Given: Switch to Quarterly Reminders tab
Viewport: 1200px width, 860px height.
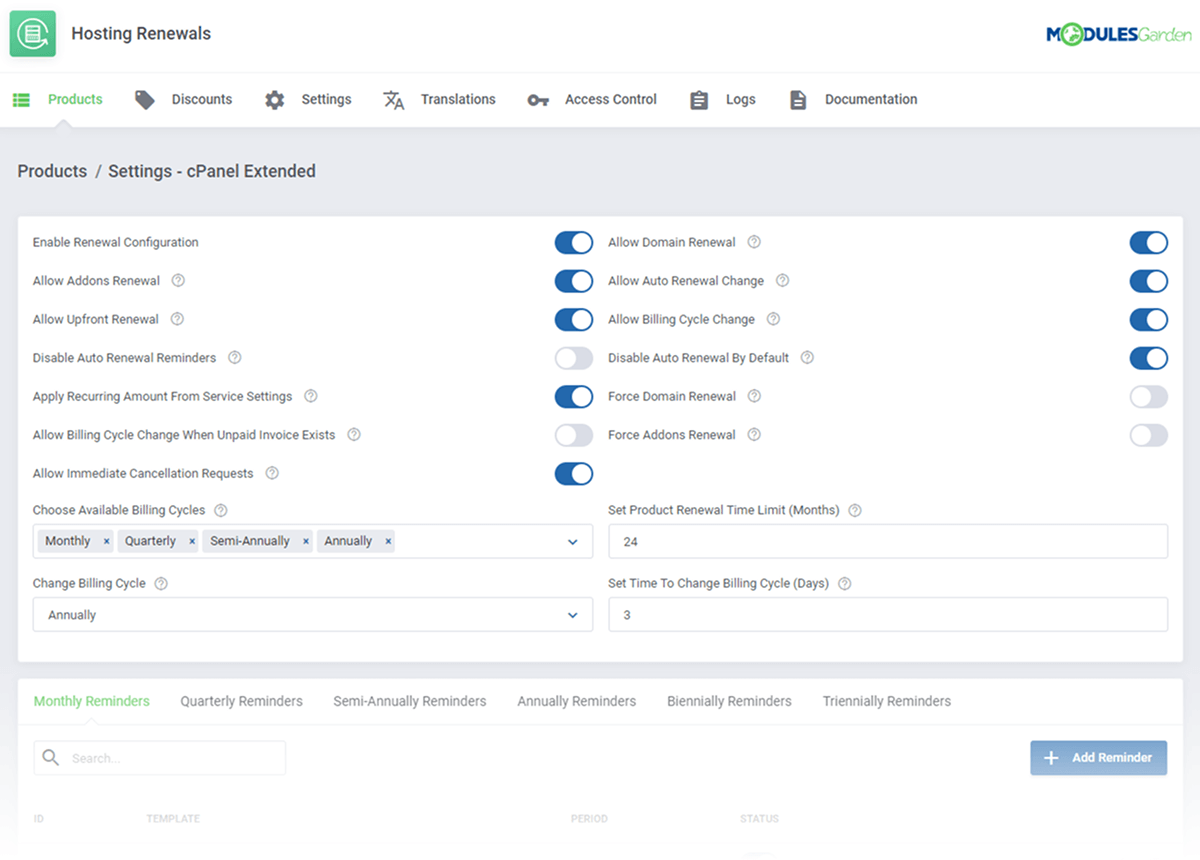Looking at the screenshot, I should point(241,701).
